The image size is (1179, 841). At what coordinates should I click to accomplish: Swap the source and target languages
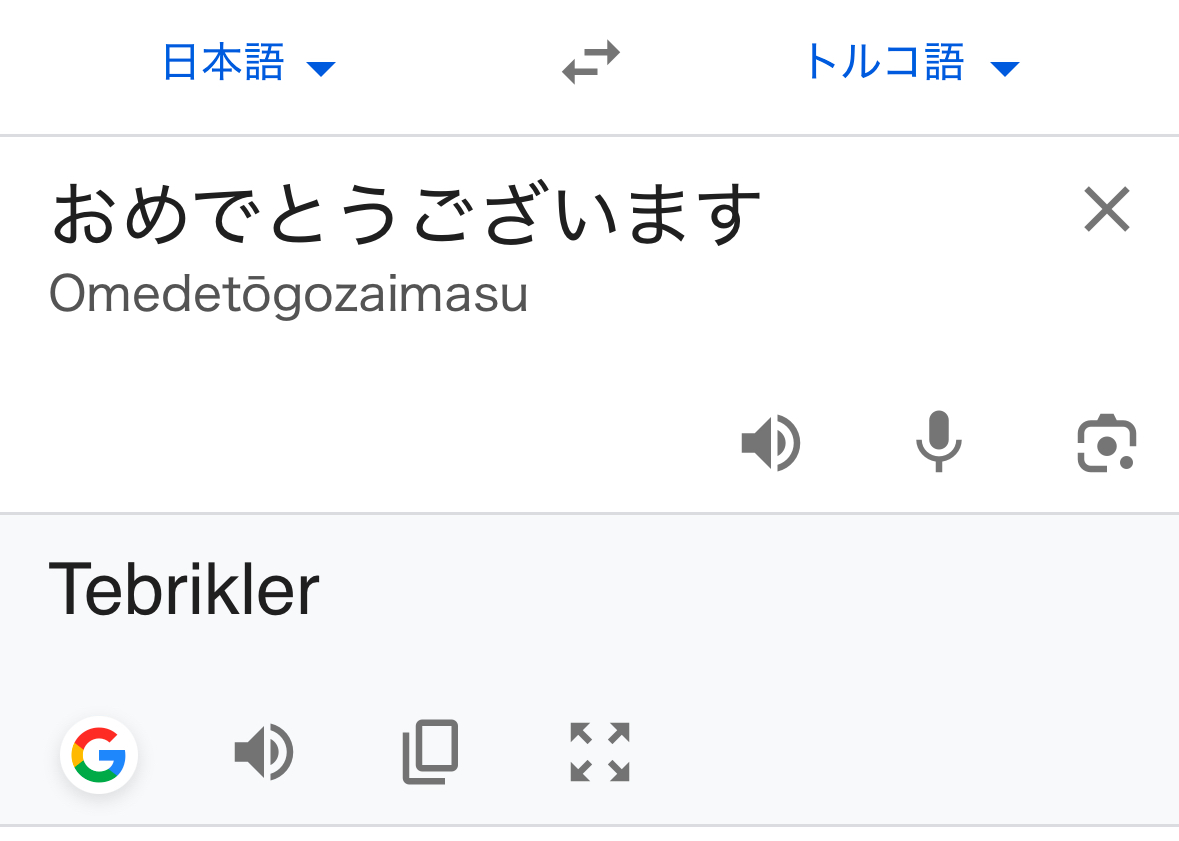[x=590, y=62]
